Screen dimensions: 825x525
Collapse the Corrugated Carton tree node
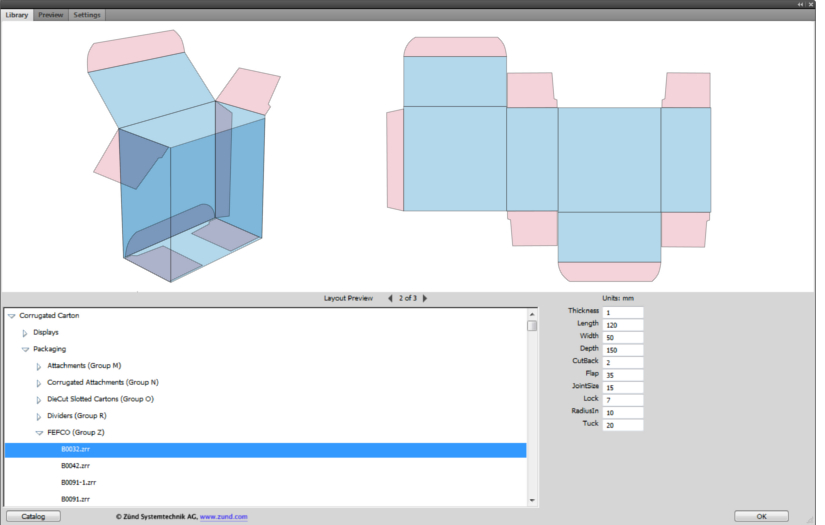pos(12,316)
